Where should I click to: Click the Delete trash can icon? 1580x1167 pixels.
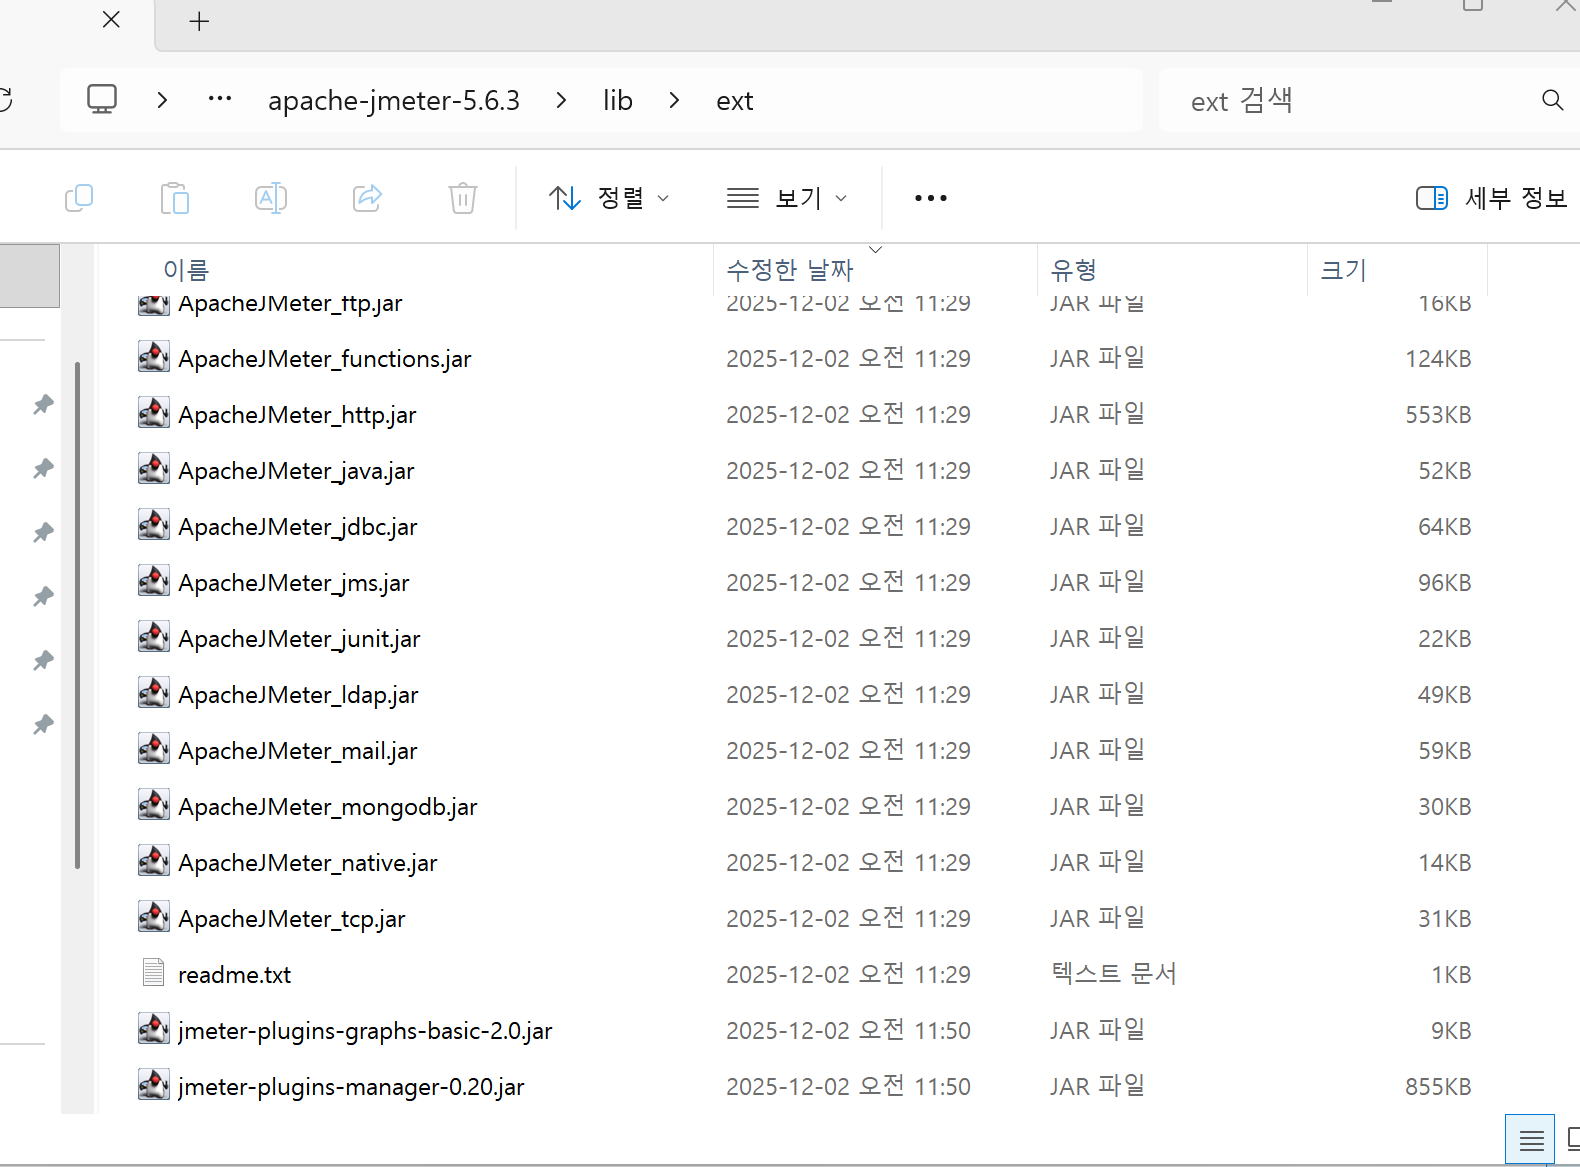pyautogui.click(x=463, y=198)
